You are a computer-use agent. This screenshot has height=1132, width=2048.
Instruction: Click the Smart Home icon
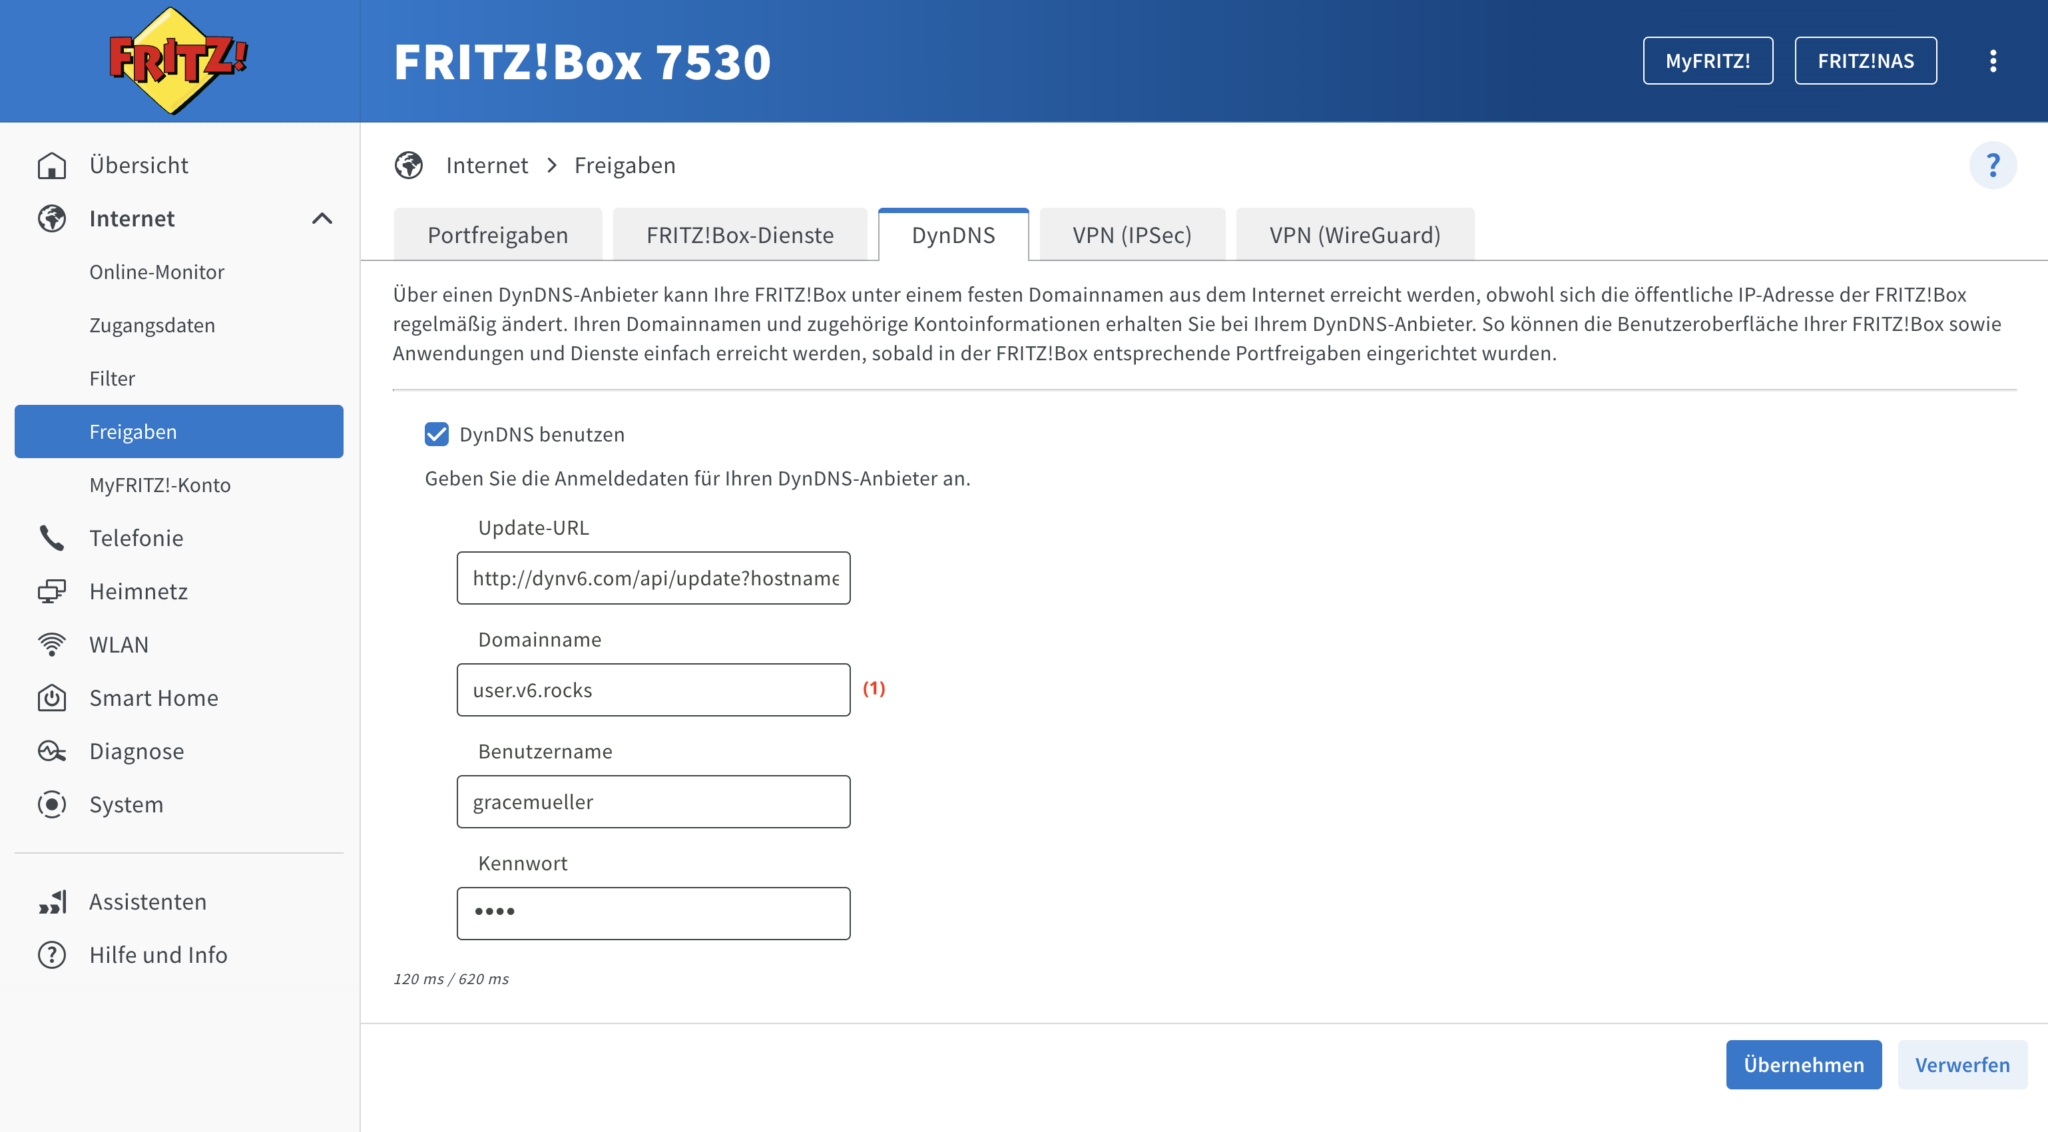52,697
